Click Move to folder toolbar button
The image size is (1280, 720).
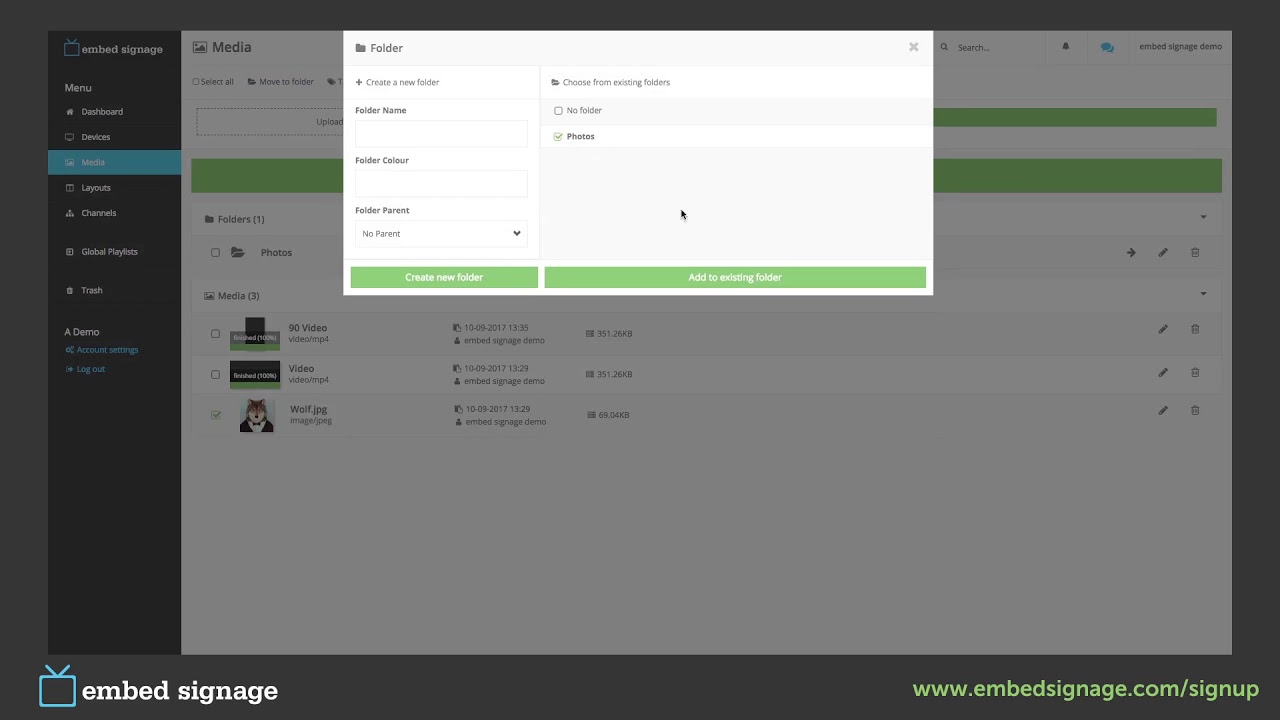point(281,82)
